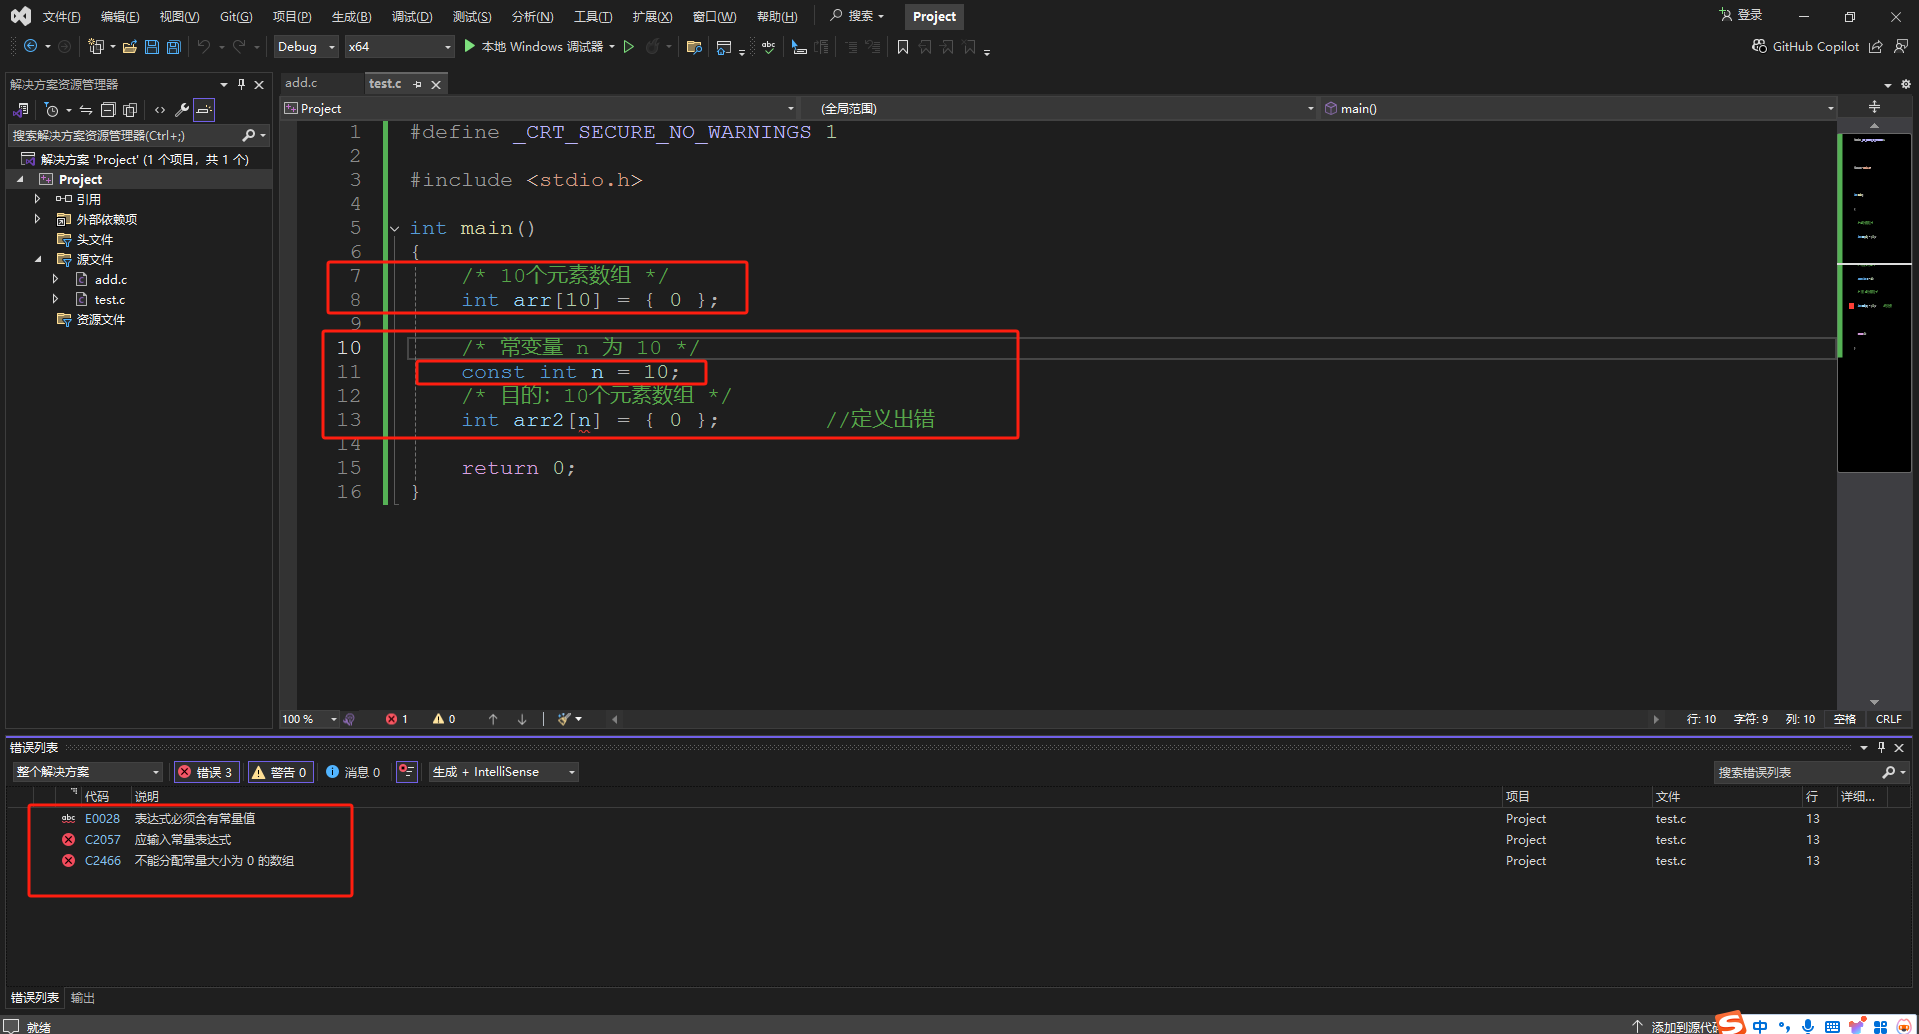Screen dimensions: 1919x1034
Task: Open the 生成 + IntelliSense source dropdown
Action: point(504,772)
